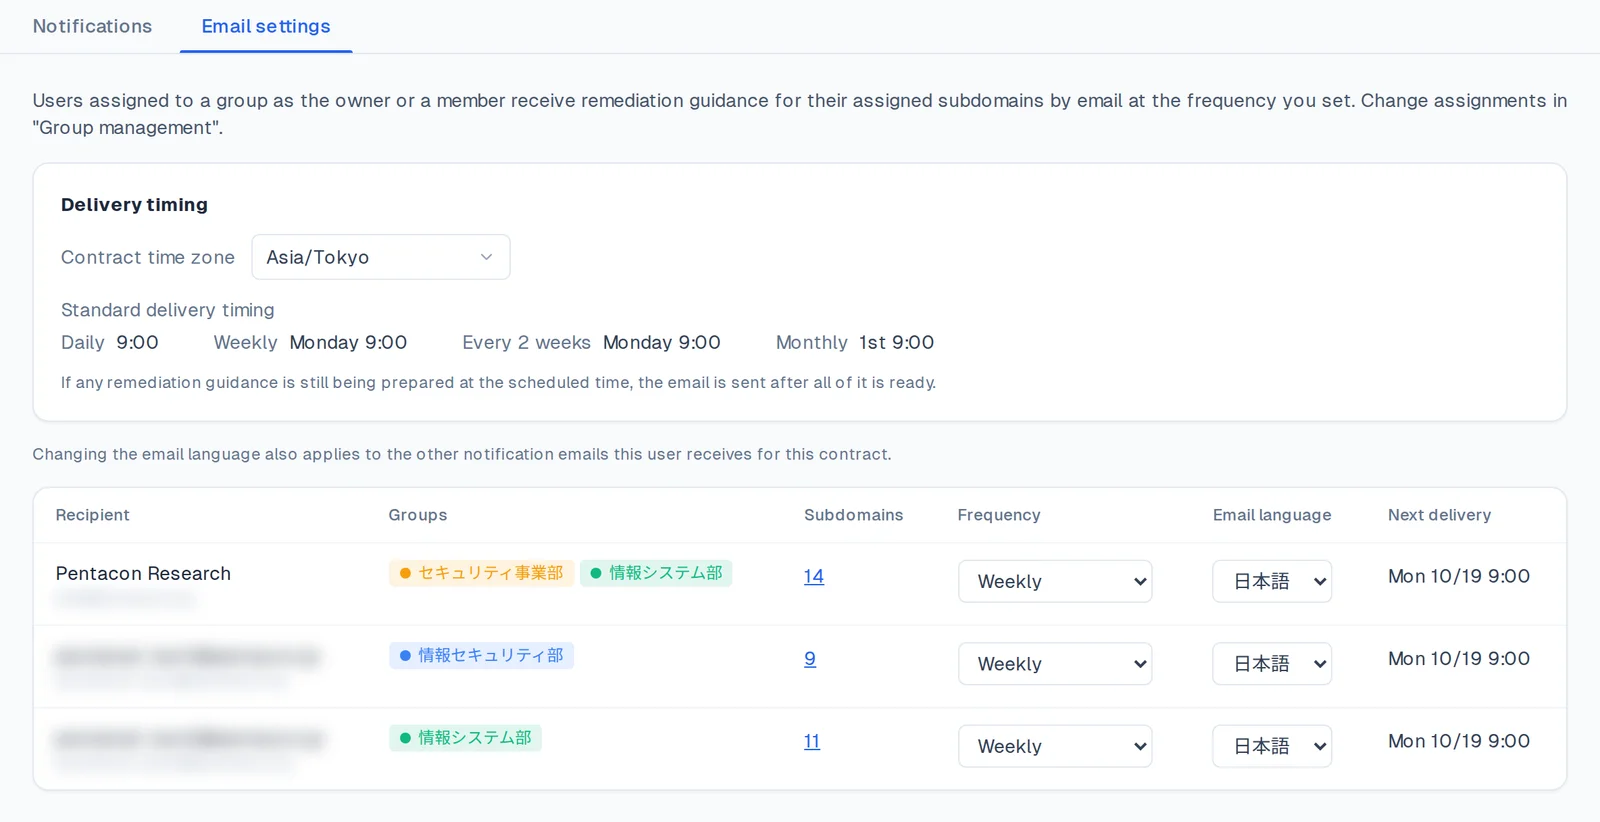Click the Pentacon Research recipient name
The image size is (1600, 822).
143,573
